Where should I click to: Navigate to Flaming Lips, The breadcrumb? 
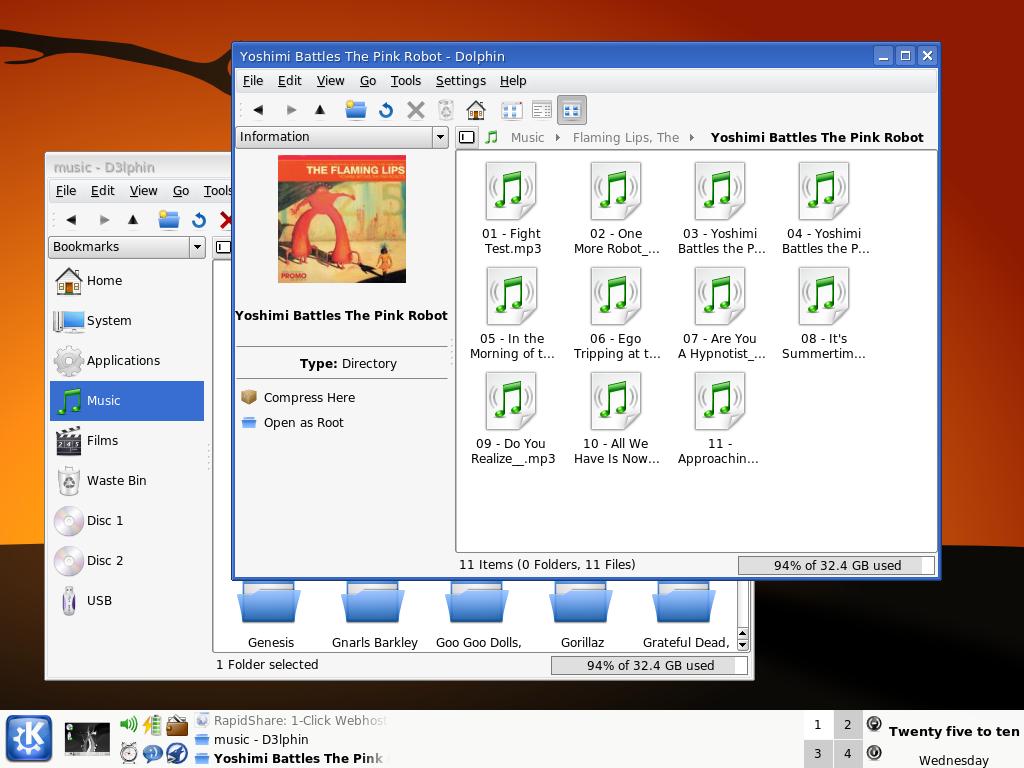(x=626, y=137)
